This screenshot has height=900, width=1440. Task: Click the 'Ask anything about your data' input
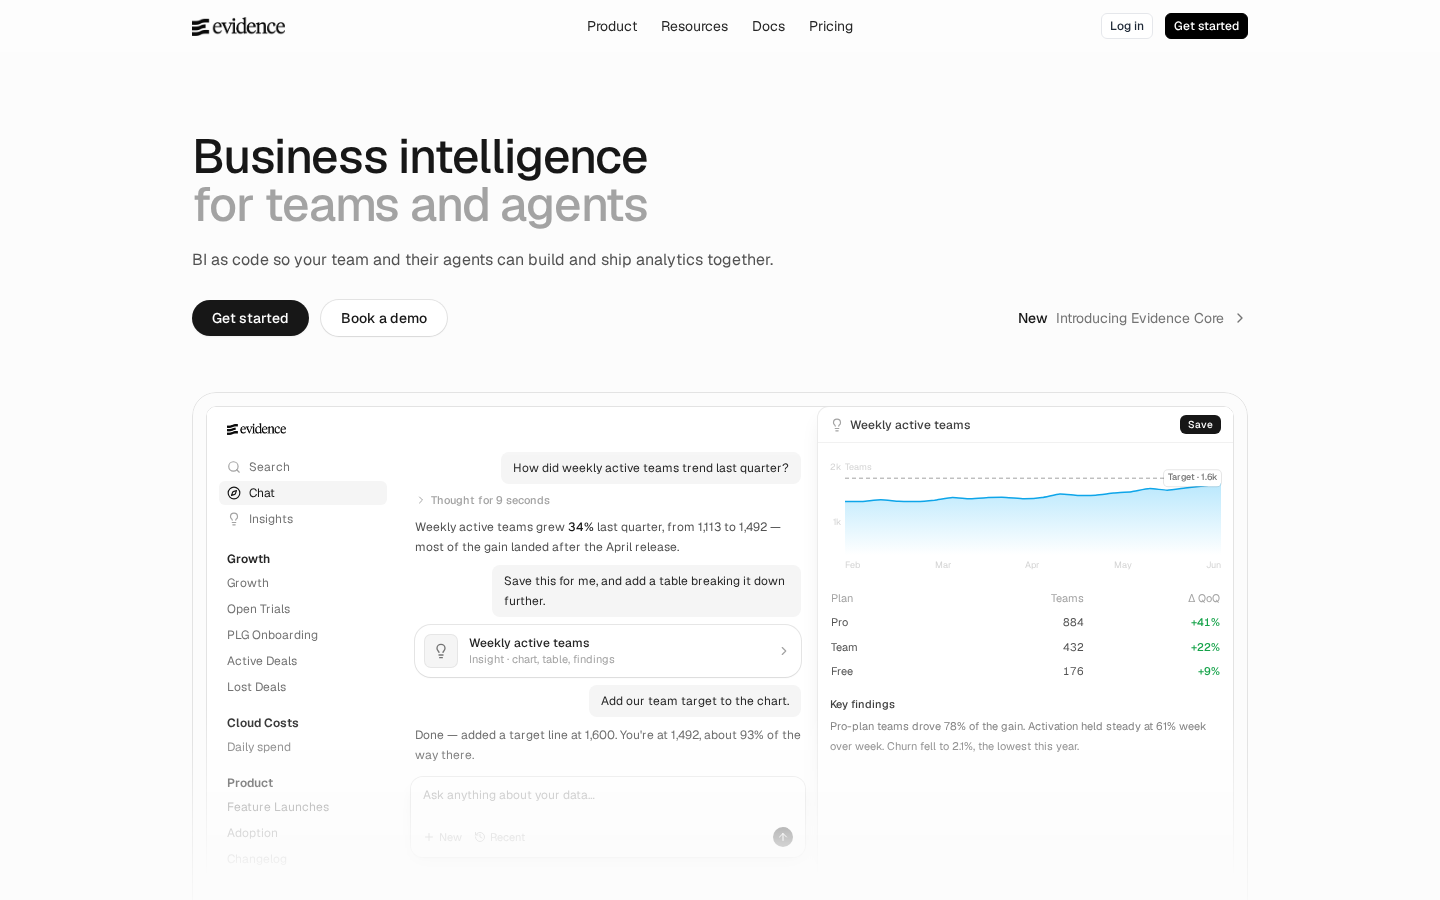point(608,796)
